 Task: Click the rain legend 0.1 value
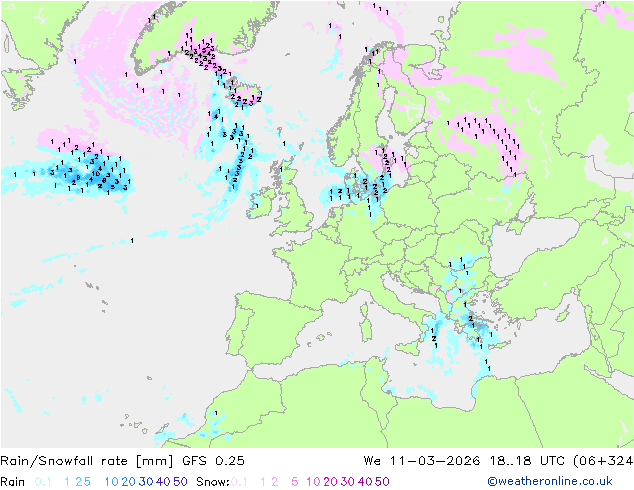point(43,482)
